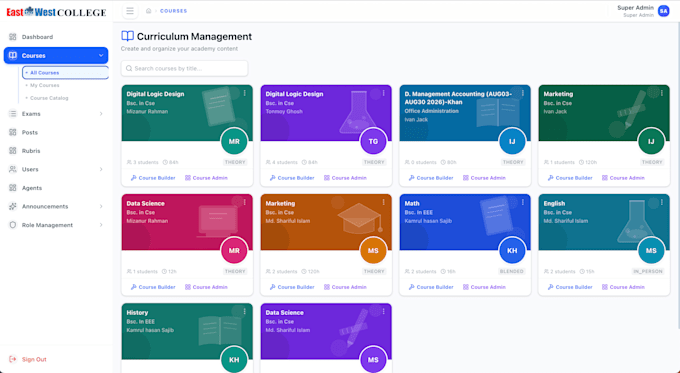Focus the search courses by title field
This screenshot has width=680, height=373.
[x=184, y=69]
